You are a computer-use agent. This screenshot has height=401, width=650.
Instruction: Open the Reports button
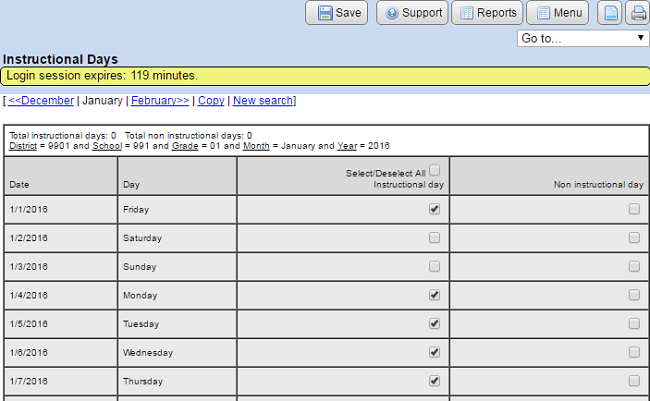click(487, 13)
